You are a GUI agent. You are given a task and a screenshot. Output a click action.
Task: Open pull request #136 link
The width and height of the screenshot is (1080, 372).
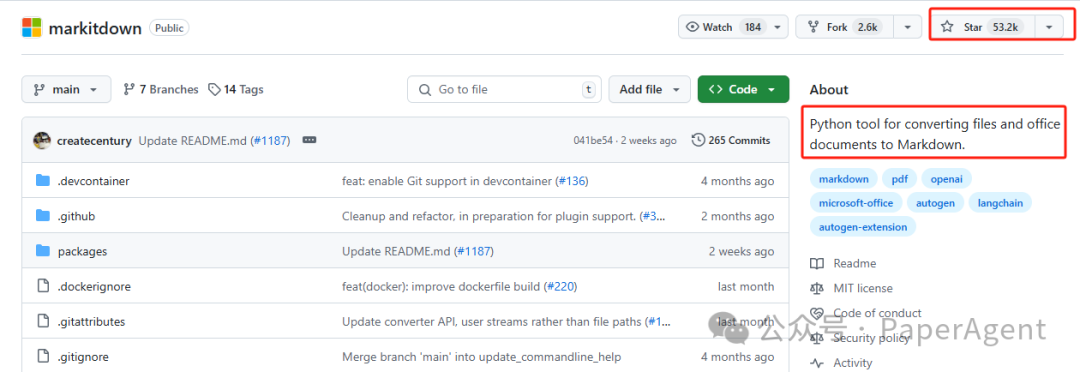[571, 181]
